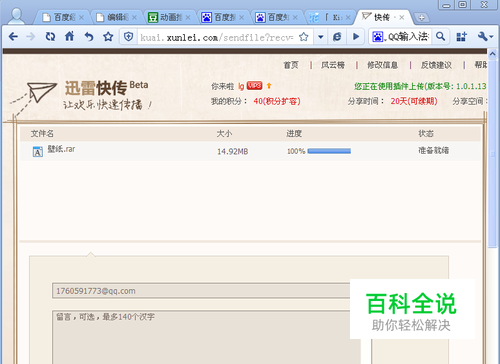Click the go/play arrow beside address bar
The height and width of the screenshot is (364, 500).
click(356, 37)
